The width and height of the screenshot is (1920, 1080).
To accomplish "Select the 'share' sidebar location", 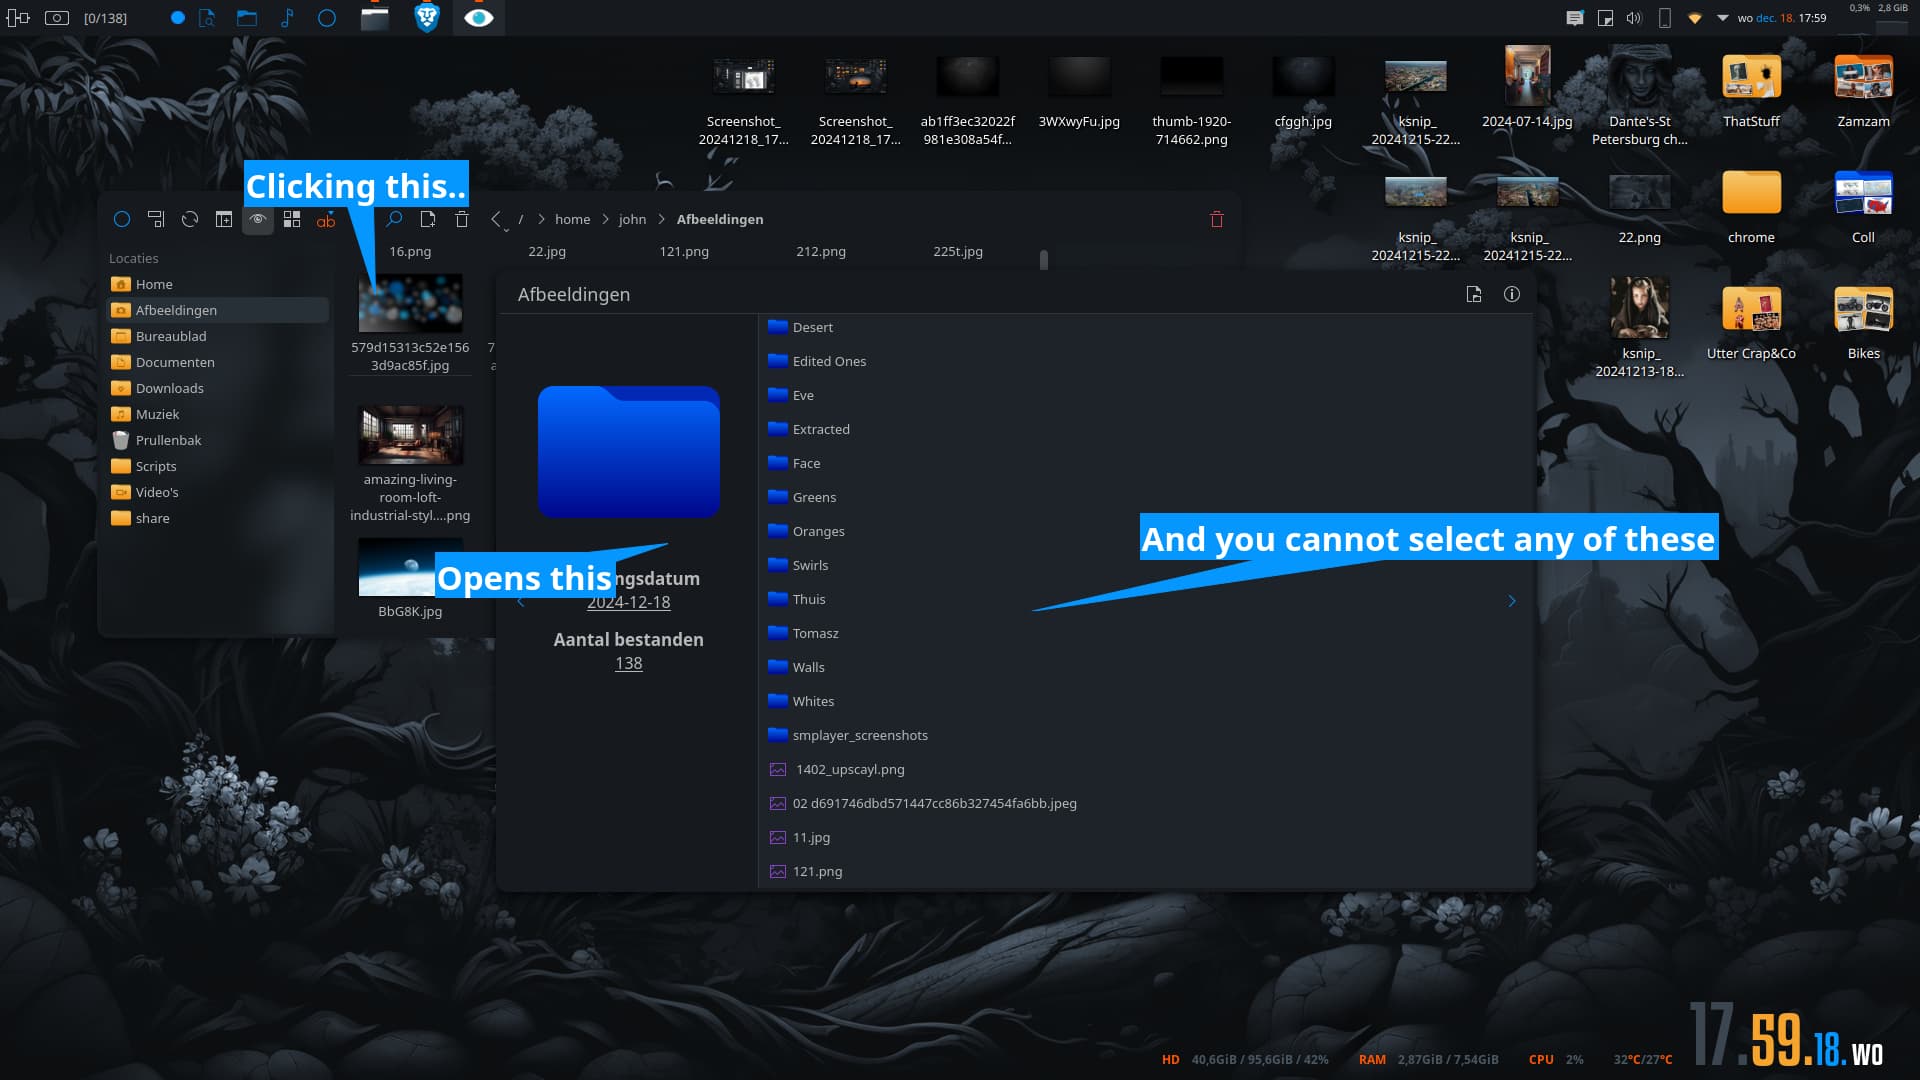I will (218, 518).
